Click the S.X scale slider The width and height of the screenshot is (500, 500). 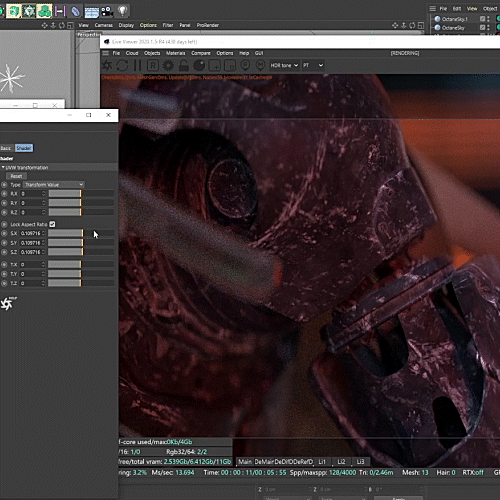[x=81, y=233]
